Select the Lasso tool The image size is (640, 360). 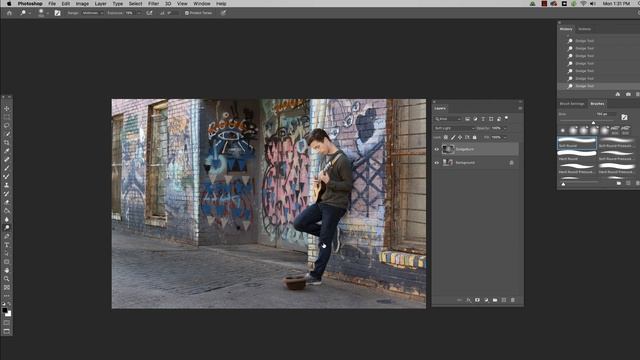tap(7, 126)
